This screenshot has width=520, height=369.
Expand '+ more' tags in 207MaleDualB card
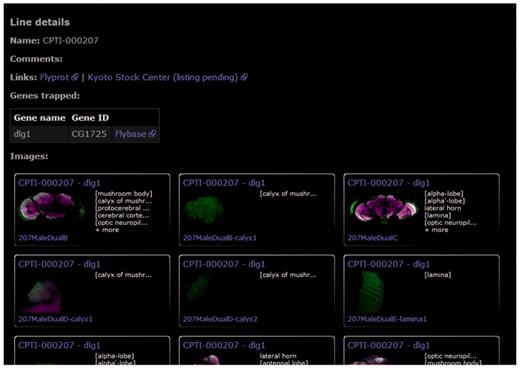coord(107,230)
